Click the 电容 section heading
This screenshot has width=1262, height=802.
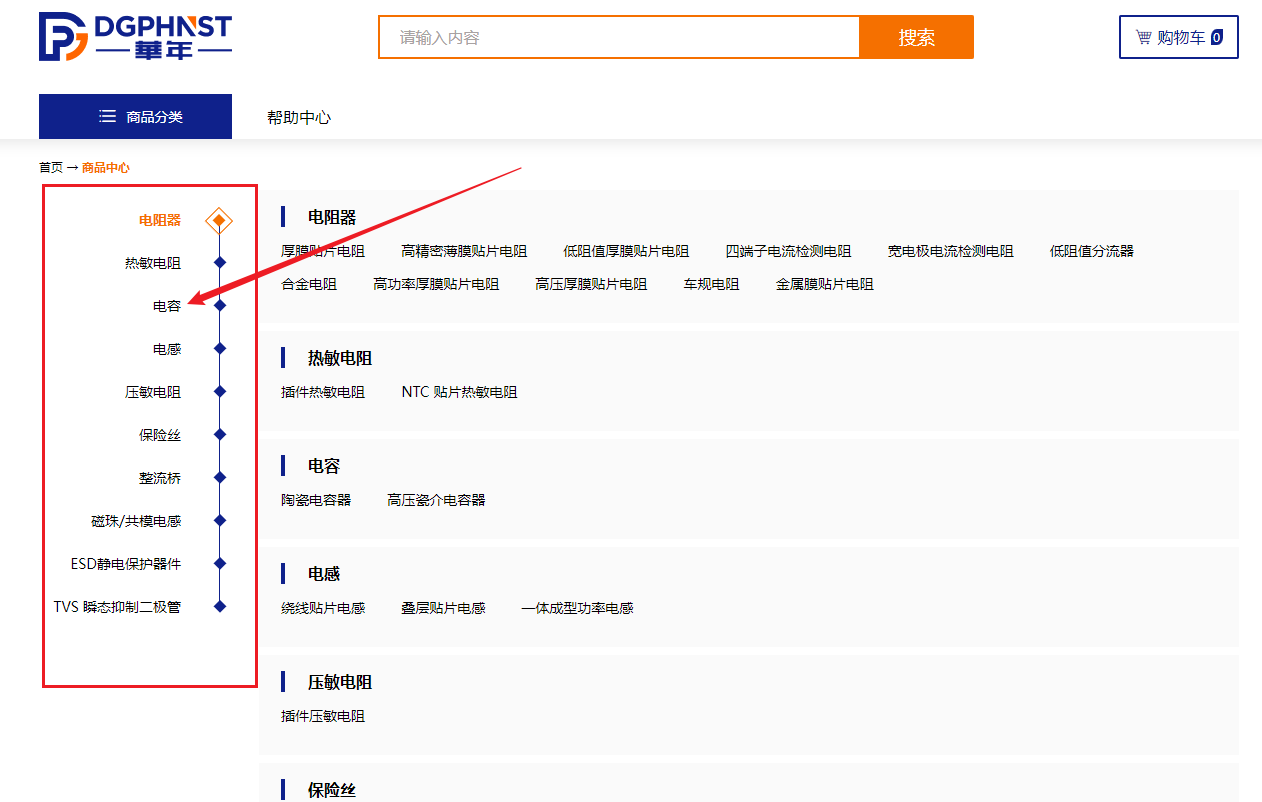324,466
